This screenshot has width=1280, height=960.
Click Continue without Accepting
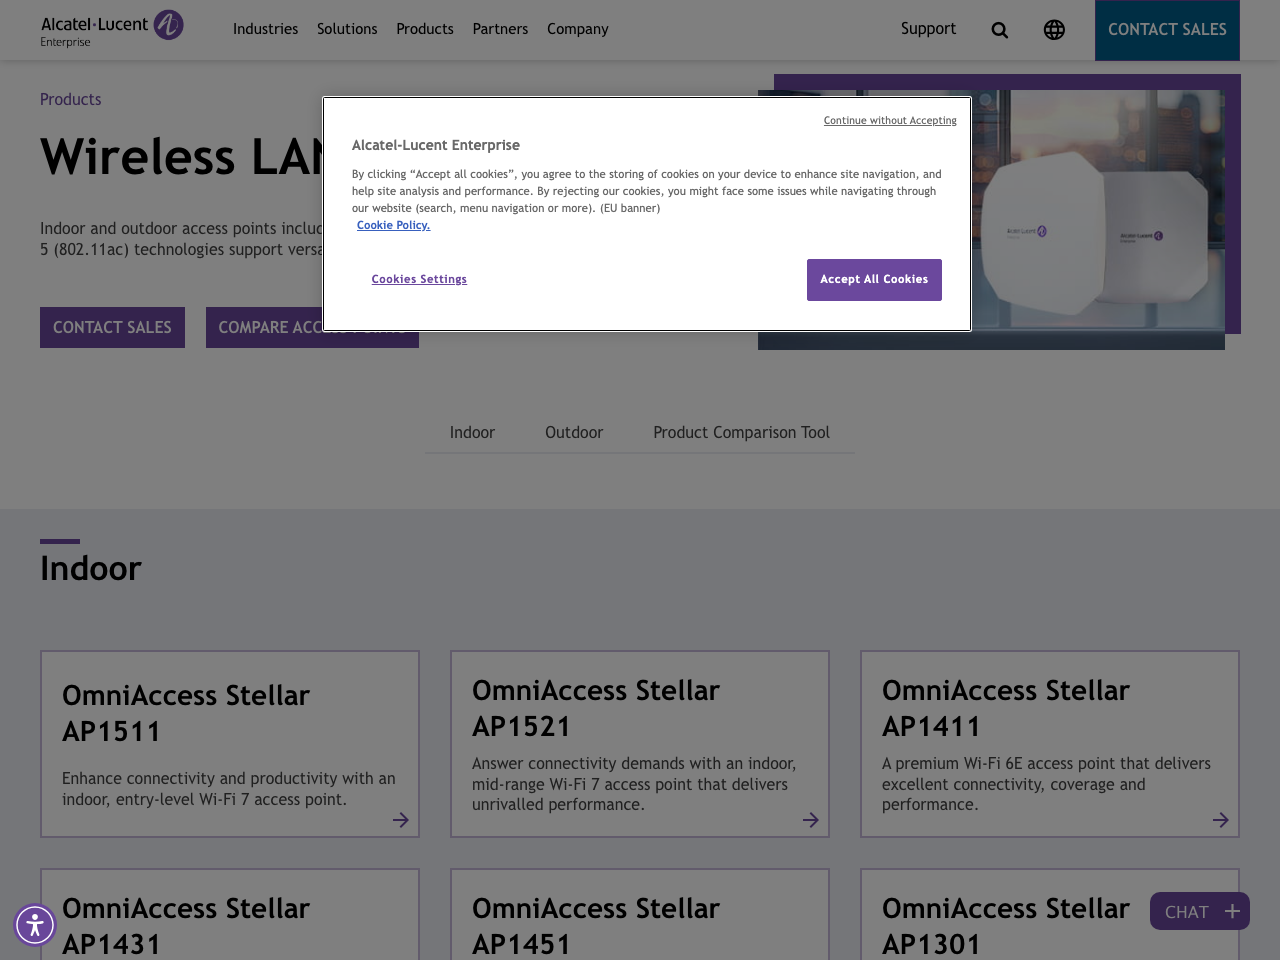890,119
